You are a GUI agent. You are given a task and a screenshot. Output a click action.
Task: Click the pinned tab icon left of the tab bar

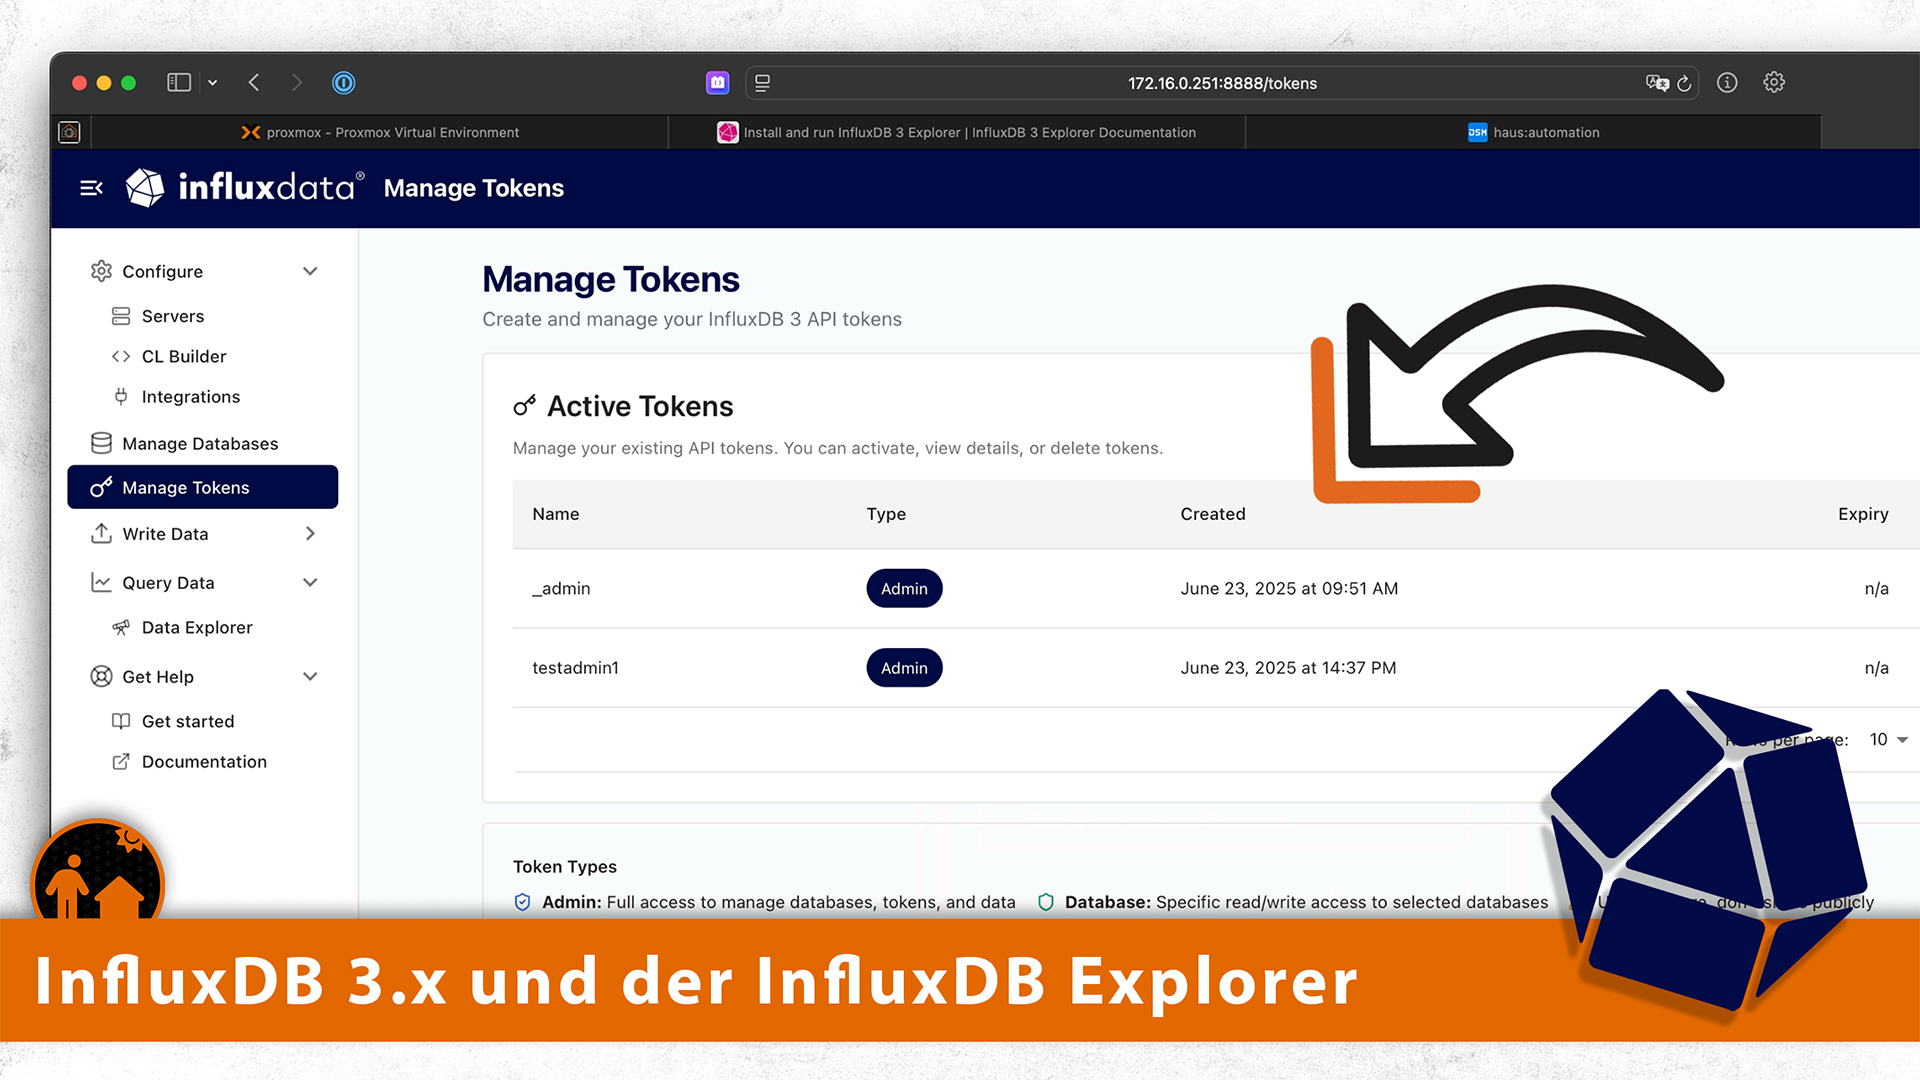[x=69, y=132]
